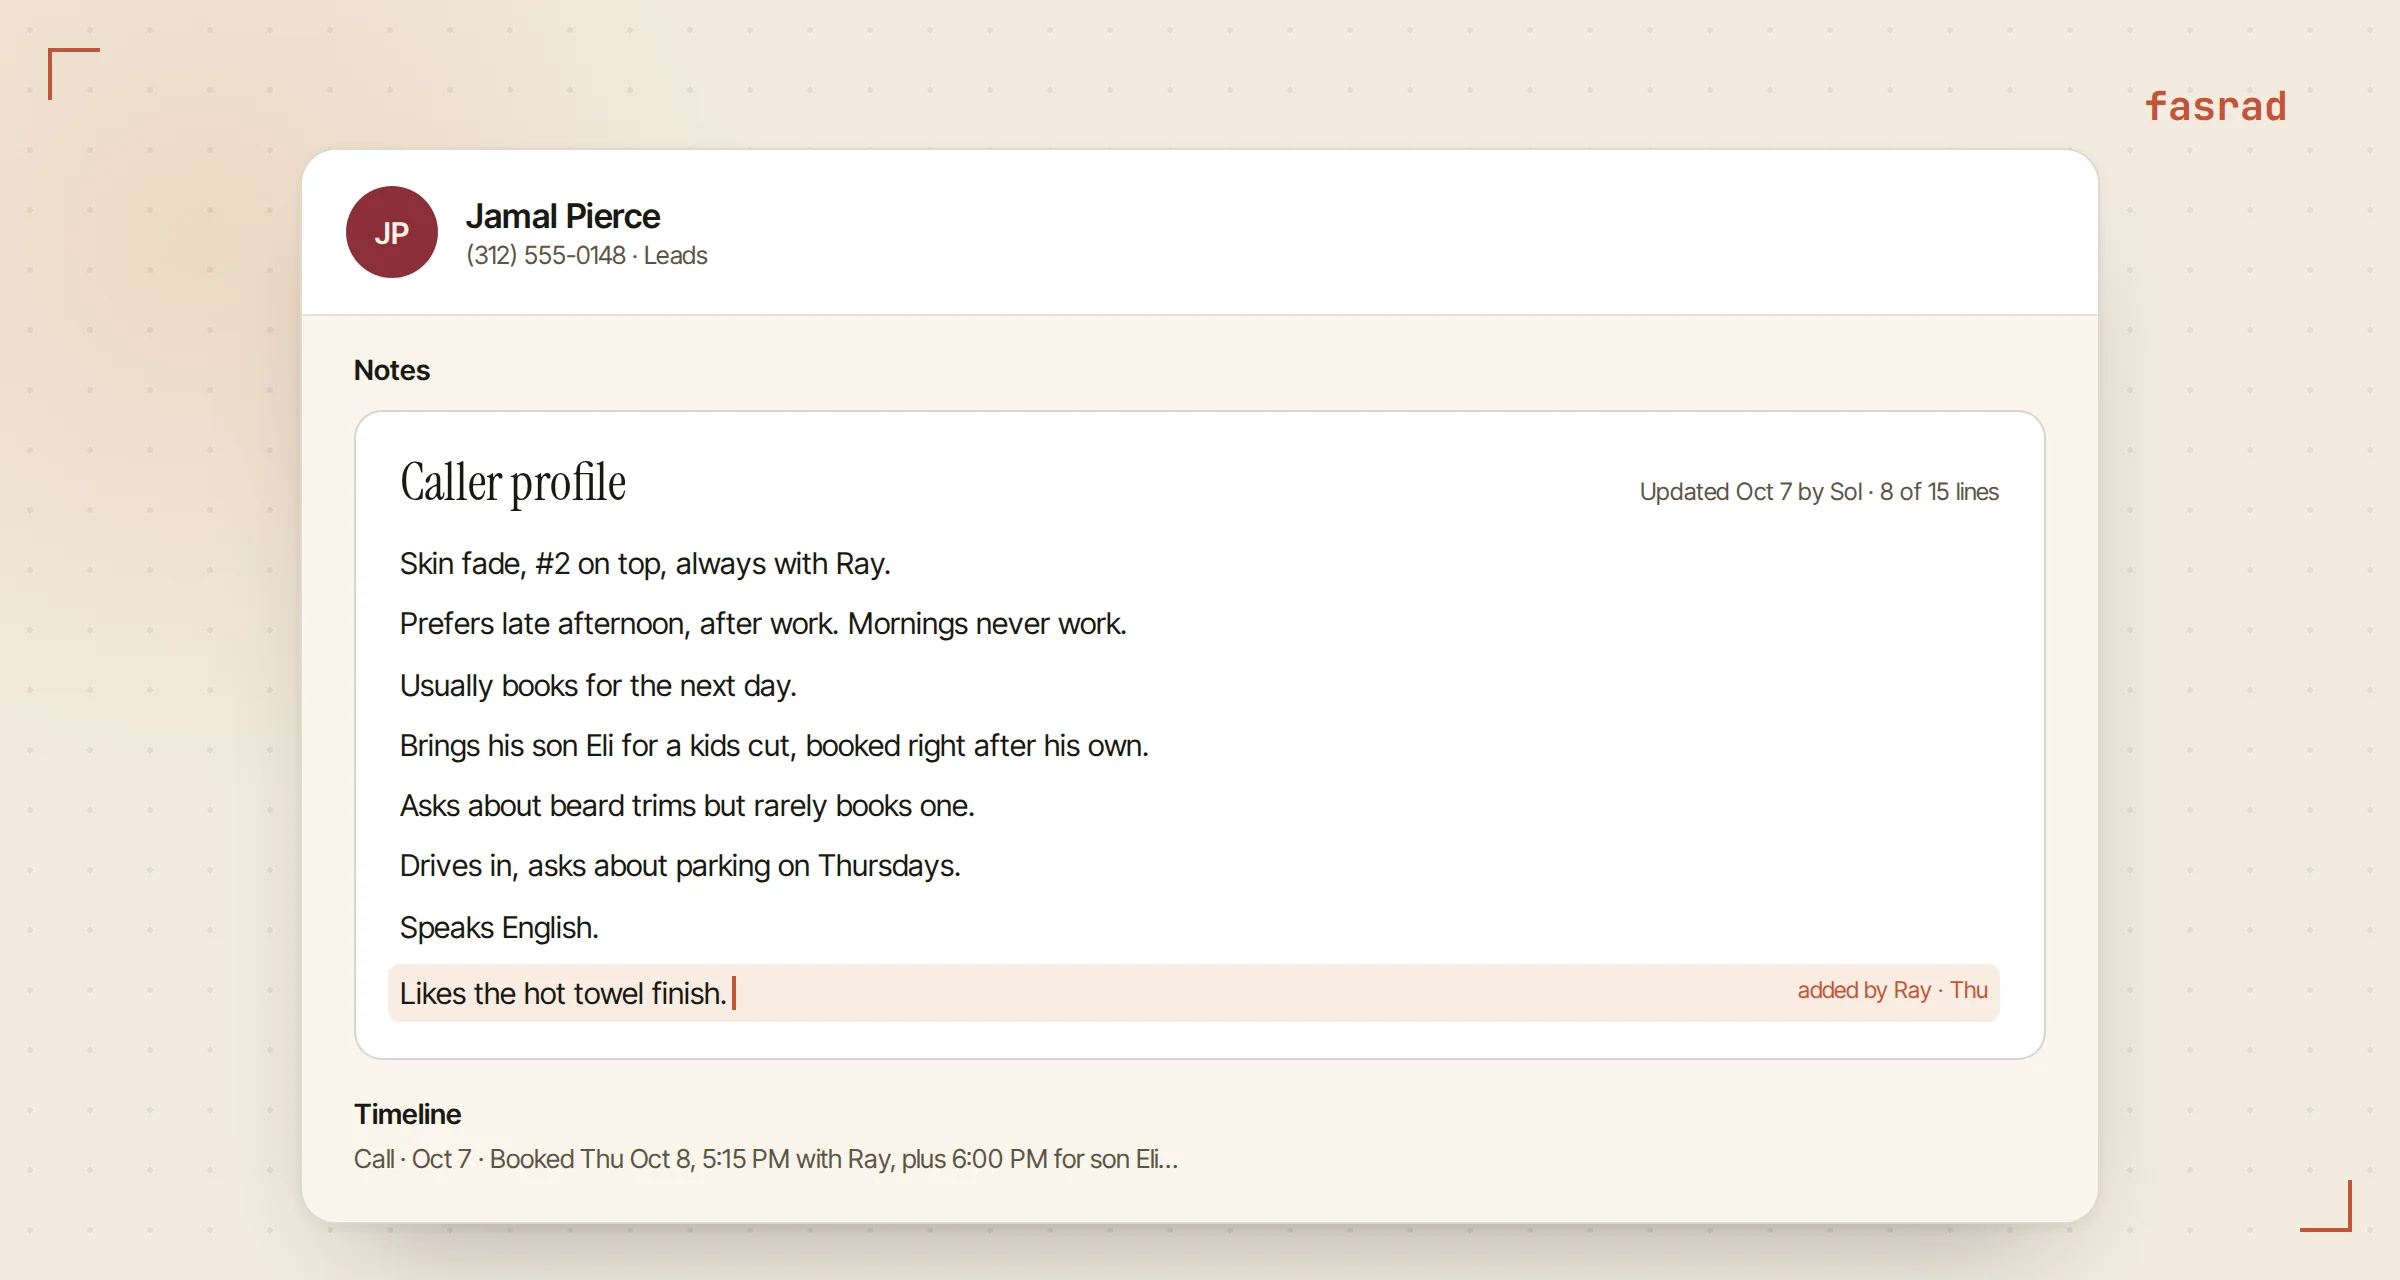
Task: Click the phone number (312) 555-0148
Action: [546, 256]
